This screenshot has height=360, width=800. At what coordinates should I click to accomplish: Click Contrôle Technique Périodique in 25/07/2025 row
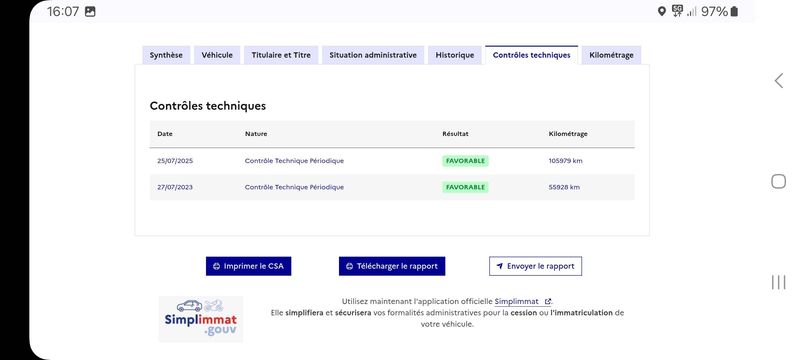click(294, 161)
